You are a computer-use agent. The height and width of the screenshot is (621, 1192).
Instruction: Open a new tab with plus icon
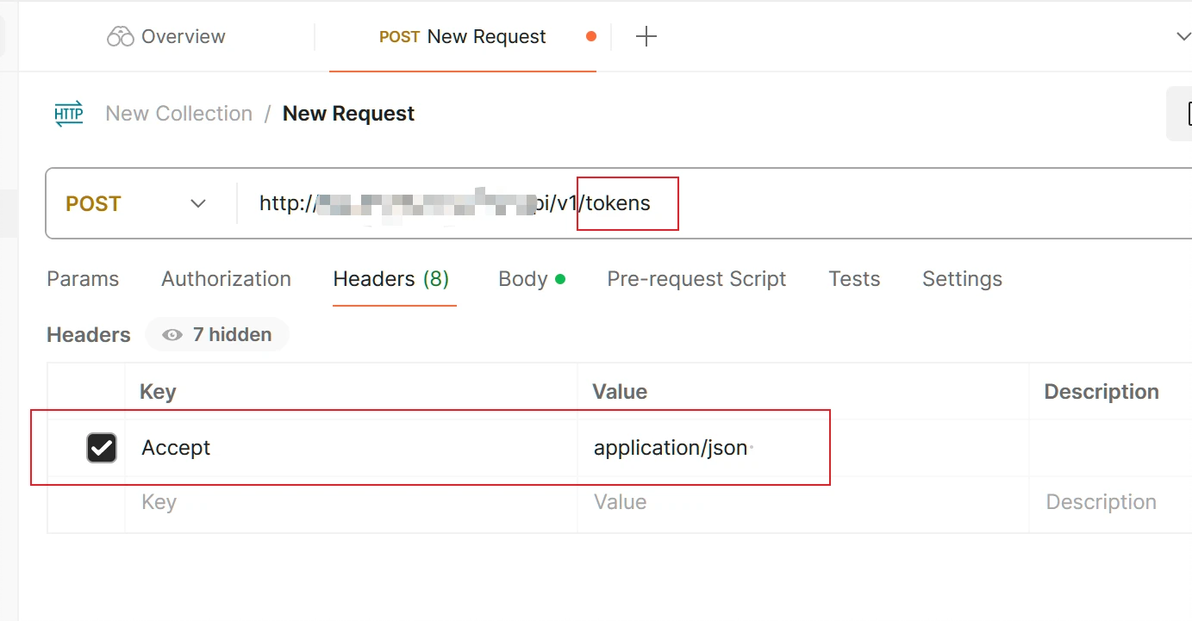coord(647,37)
